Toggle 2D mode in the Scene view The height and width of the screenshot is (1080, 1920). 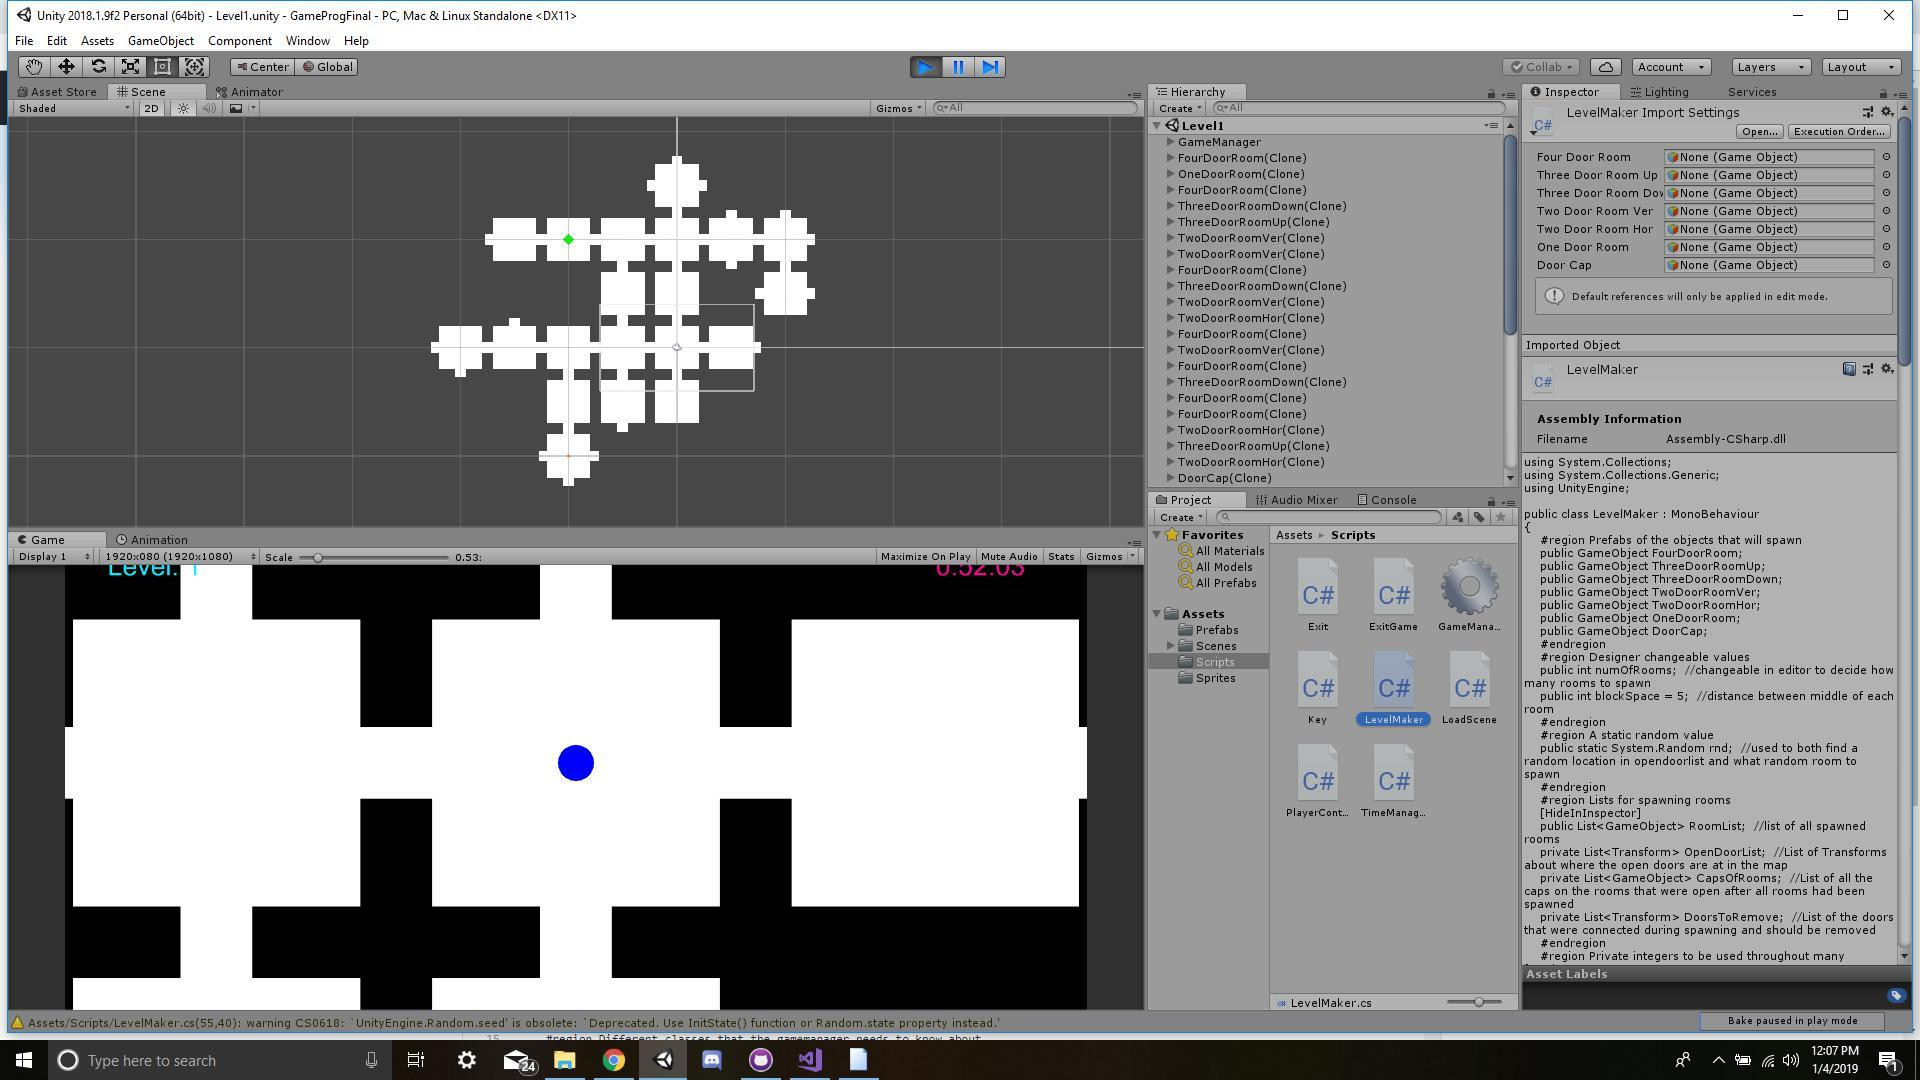tap(150, 108)
